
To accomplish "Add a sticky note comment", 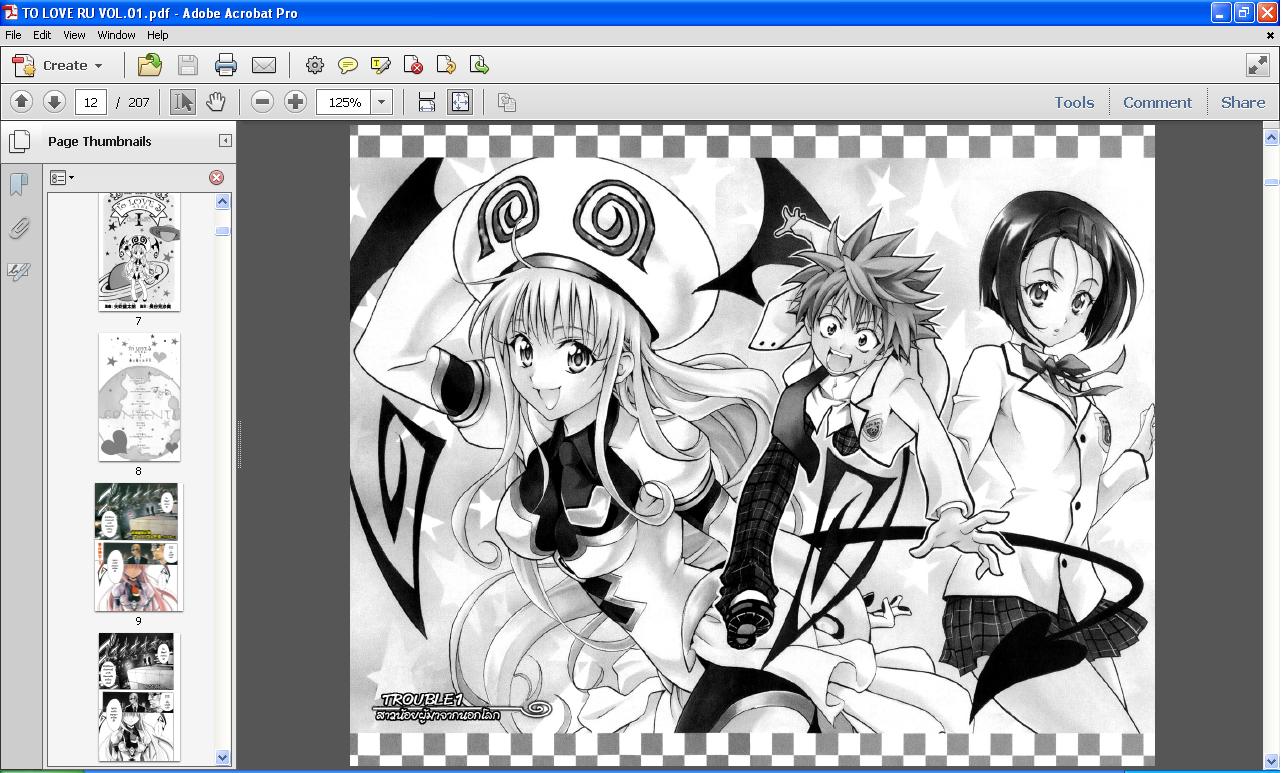I will click(347, 65).
